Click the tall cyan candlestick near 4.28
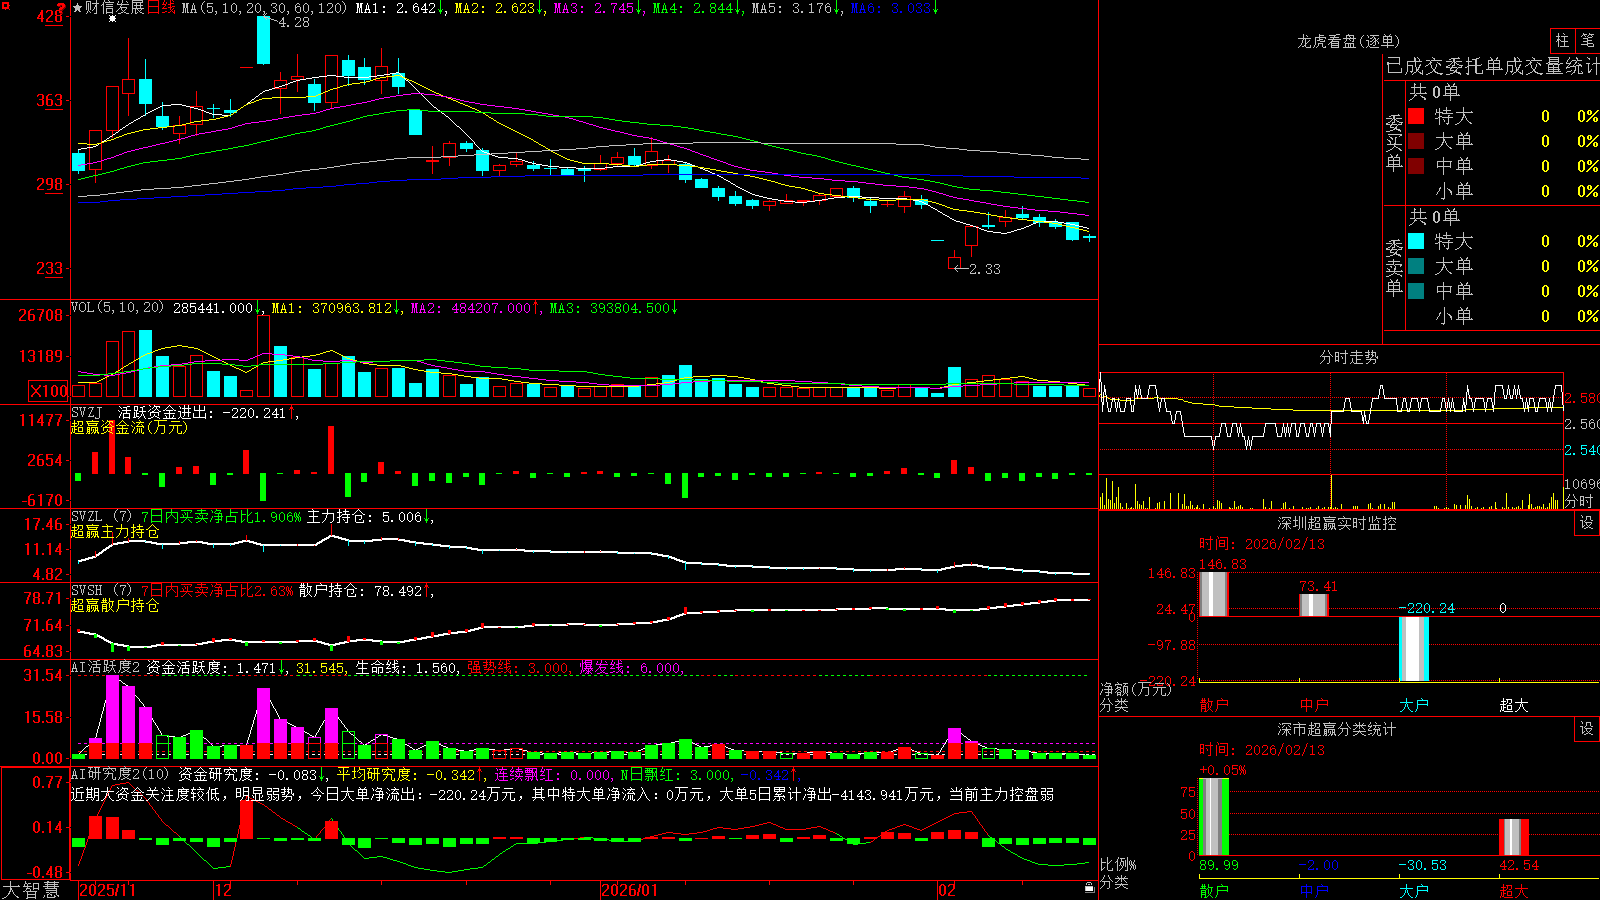The image size is (1600, 900). pyautogui.click(x=263, y=40)
